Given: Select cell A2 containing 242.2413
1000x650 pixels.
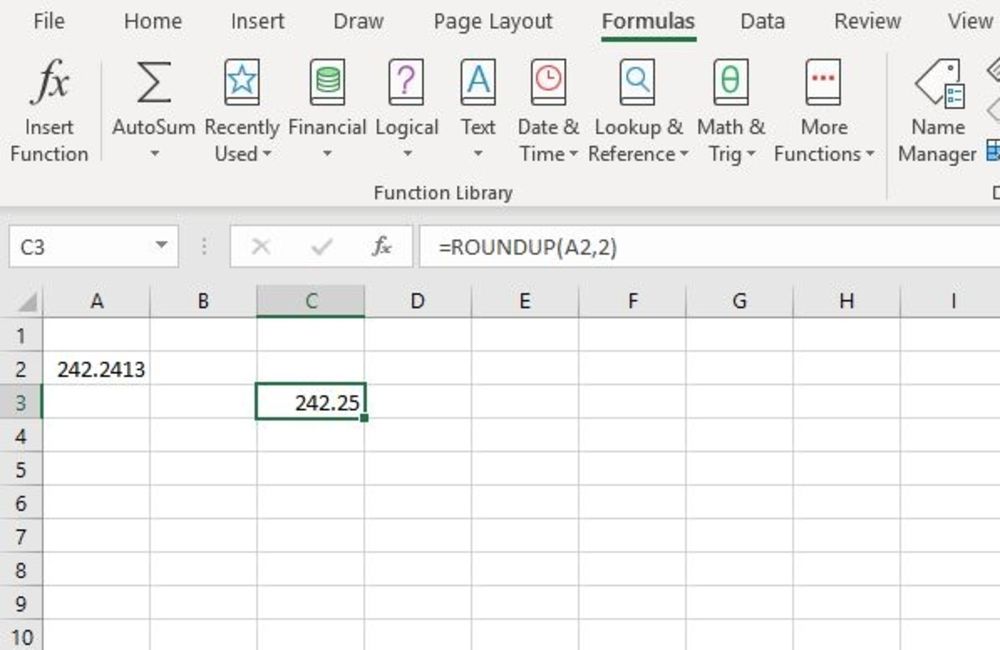Looking at the screenshot, I should click(x=96, y=368).
